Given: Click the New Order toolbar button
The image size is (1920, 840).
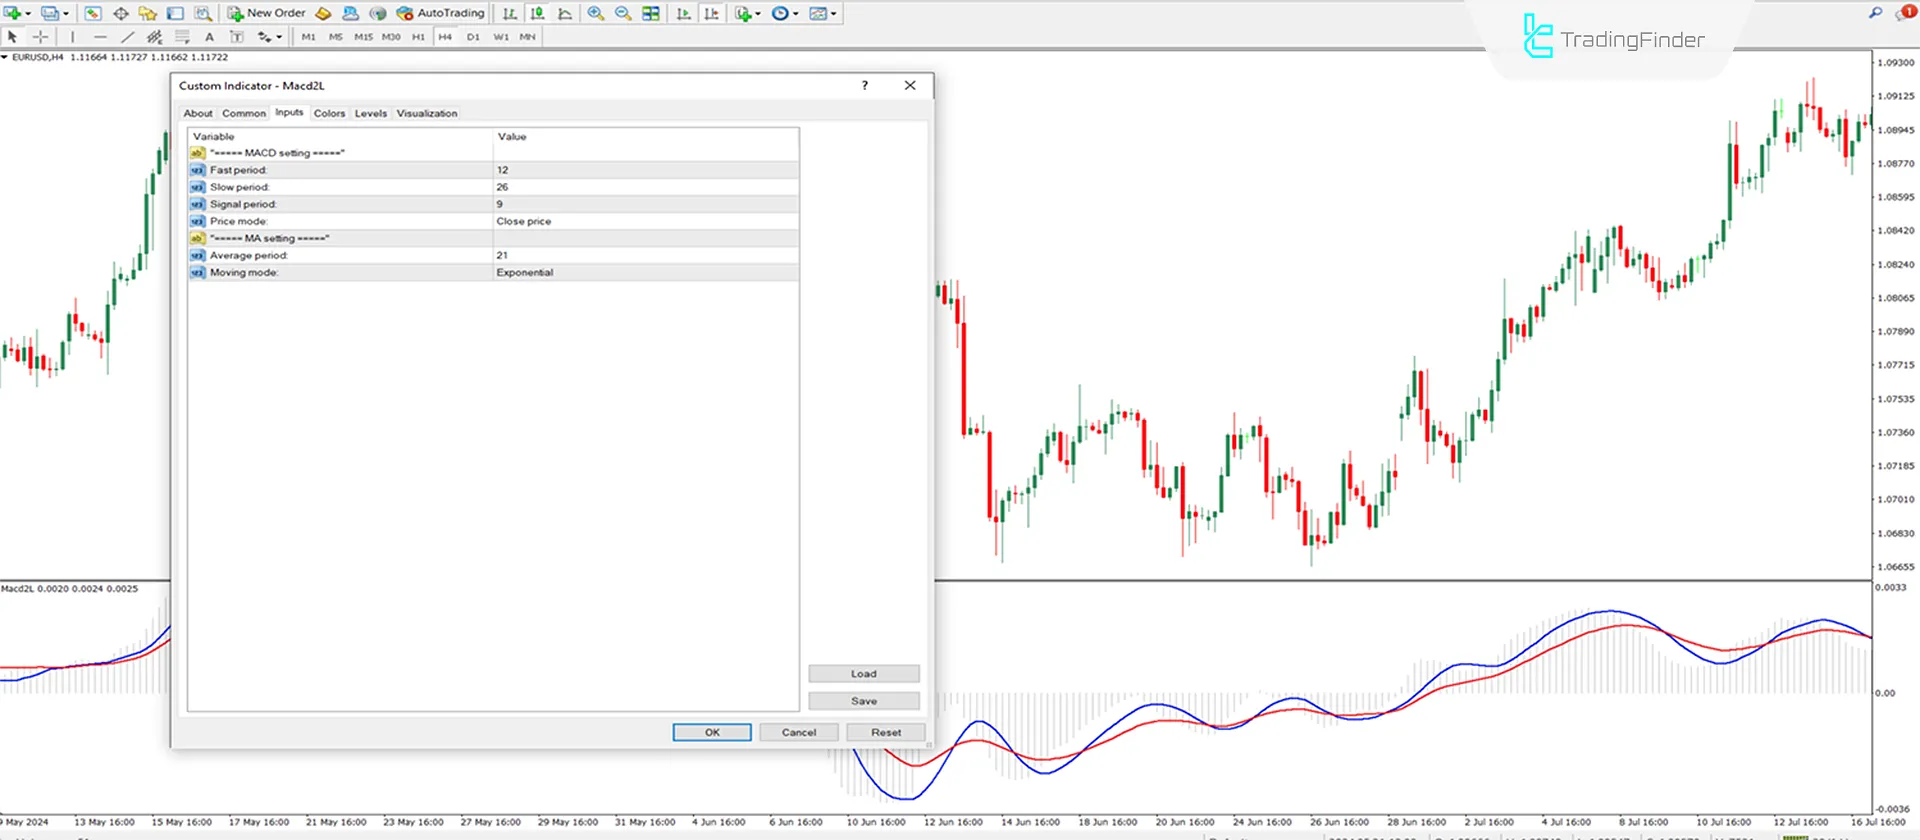Looking at the screenshot, I should [266, 13].
